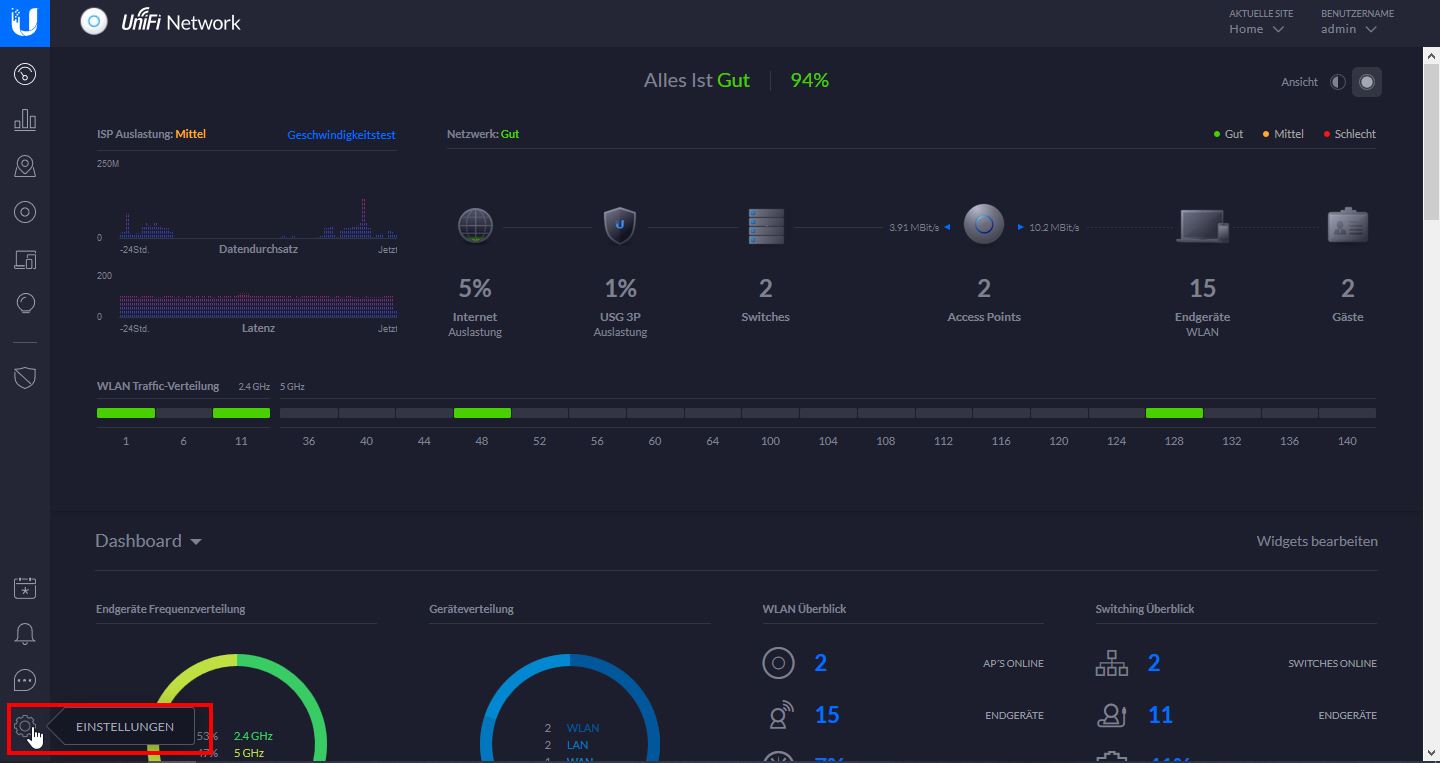Click the USG 3P gateway shield icon

620,225
